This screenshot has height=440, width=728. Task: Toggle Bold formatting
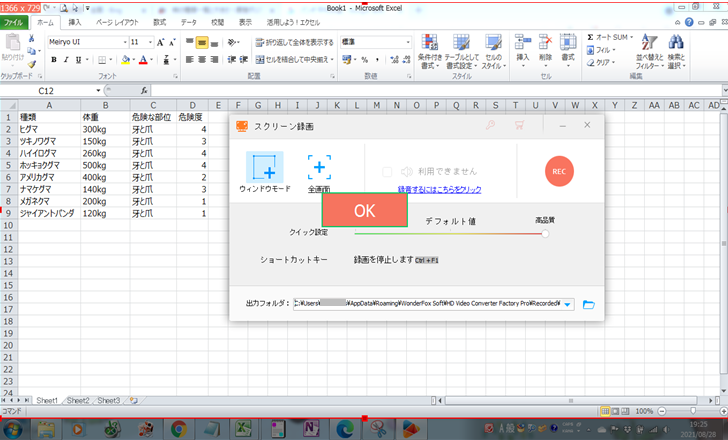tap(54, 59)
